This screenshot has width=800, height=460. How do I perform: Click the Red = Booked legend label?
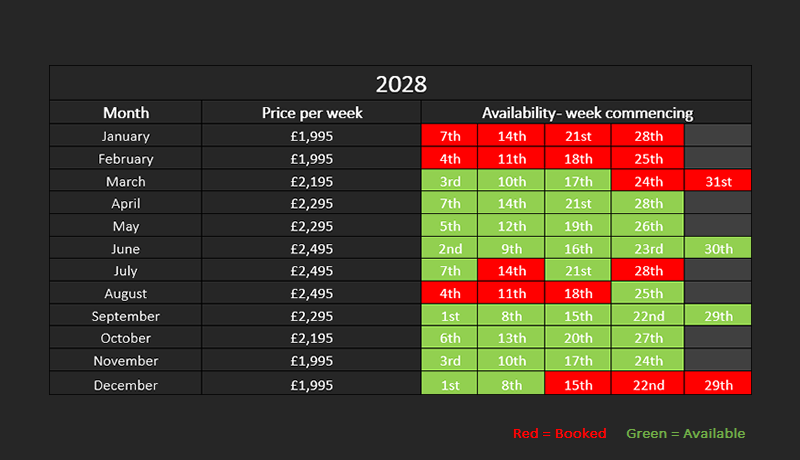tap(559, 433)
